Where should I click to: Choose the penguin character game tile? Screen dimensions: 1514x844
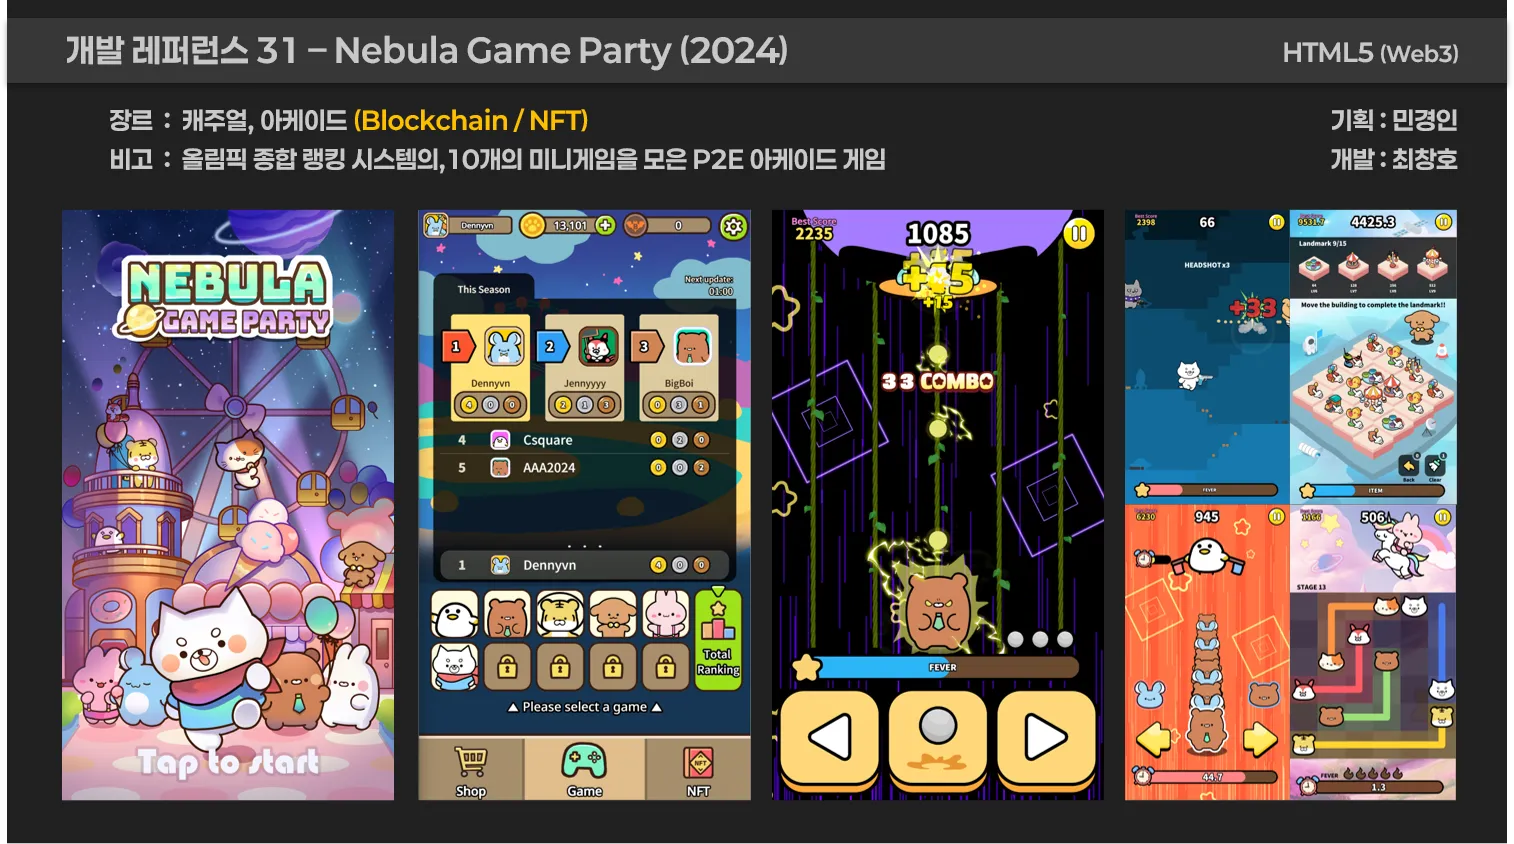click(x=454, y=614)
